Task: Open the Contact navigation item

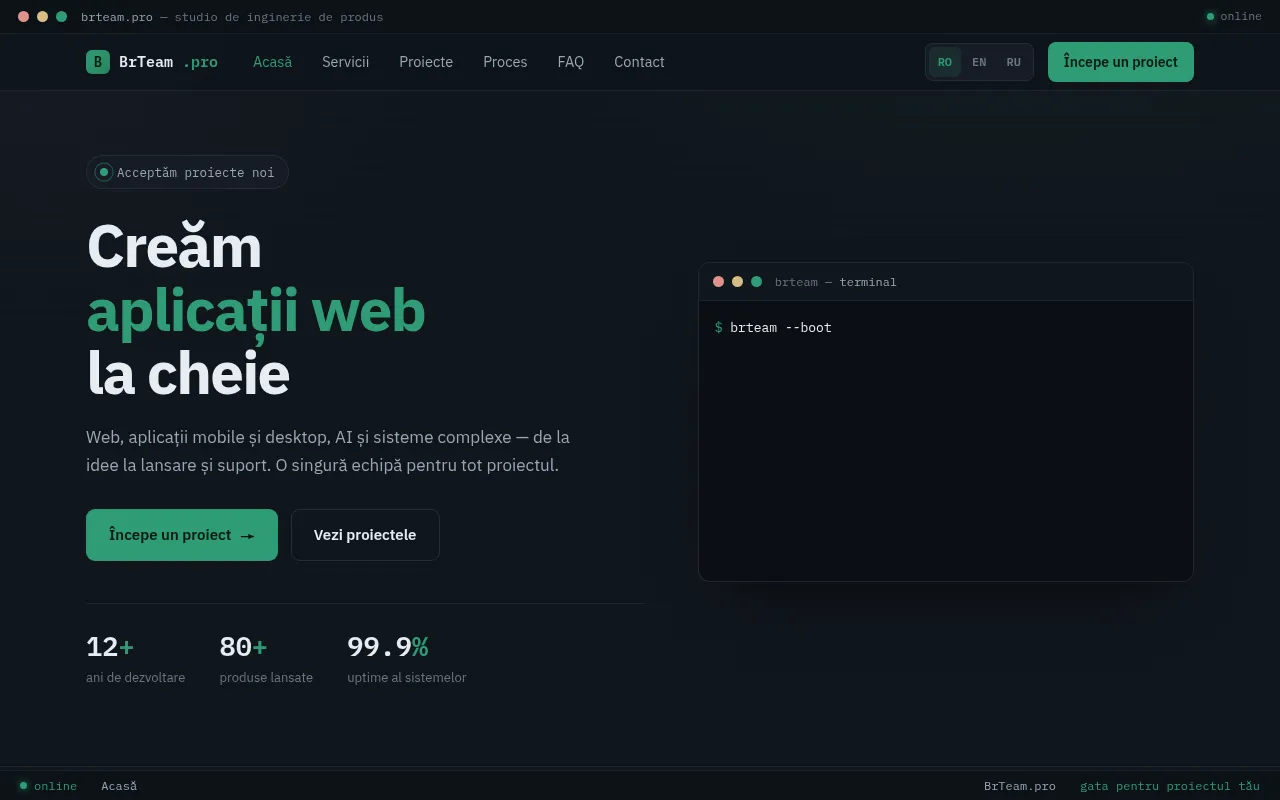Action: coord(639,62)
